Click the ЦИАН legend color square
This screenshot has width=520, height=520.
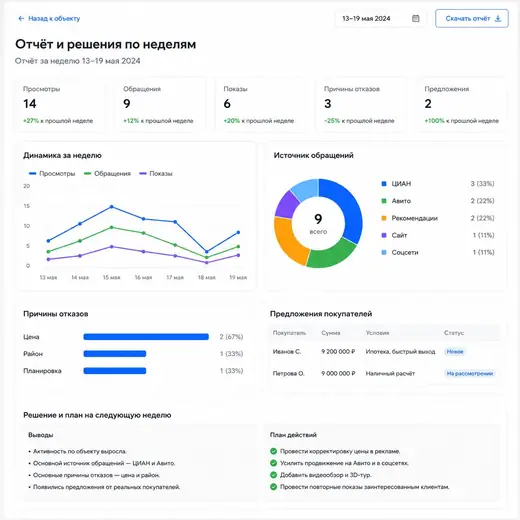(x=384, y=184)
